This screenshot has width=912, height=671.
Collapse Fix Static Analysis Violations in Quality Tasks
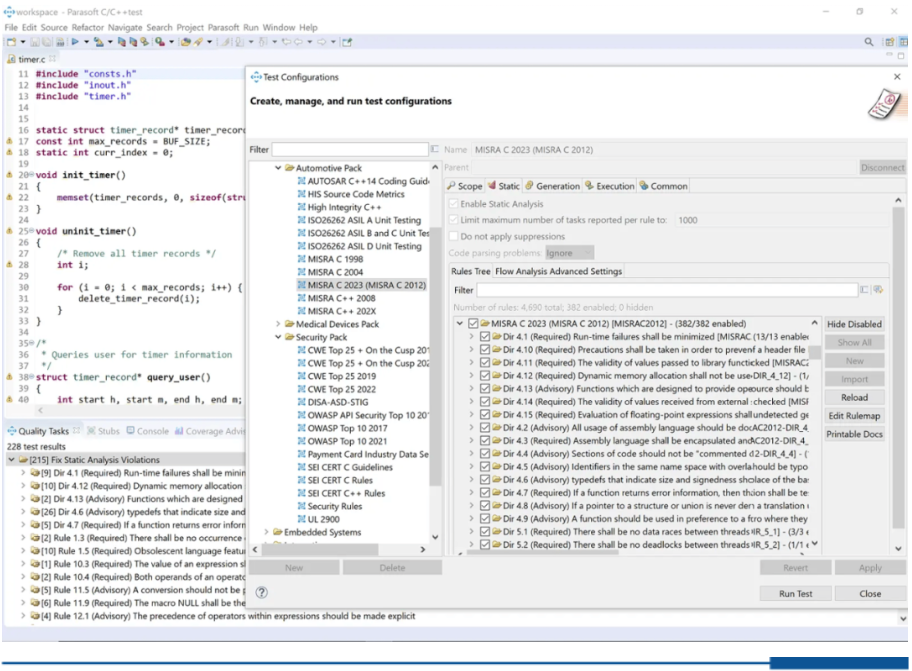(x=12, y=459)
